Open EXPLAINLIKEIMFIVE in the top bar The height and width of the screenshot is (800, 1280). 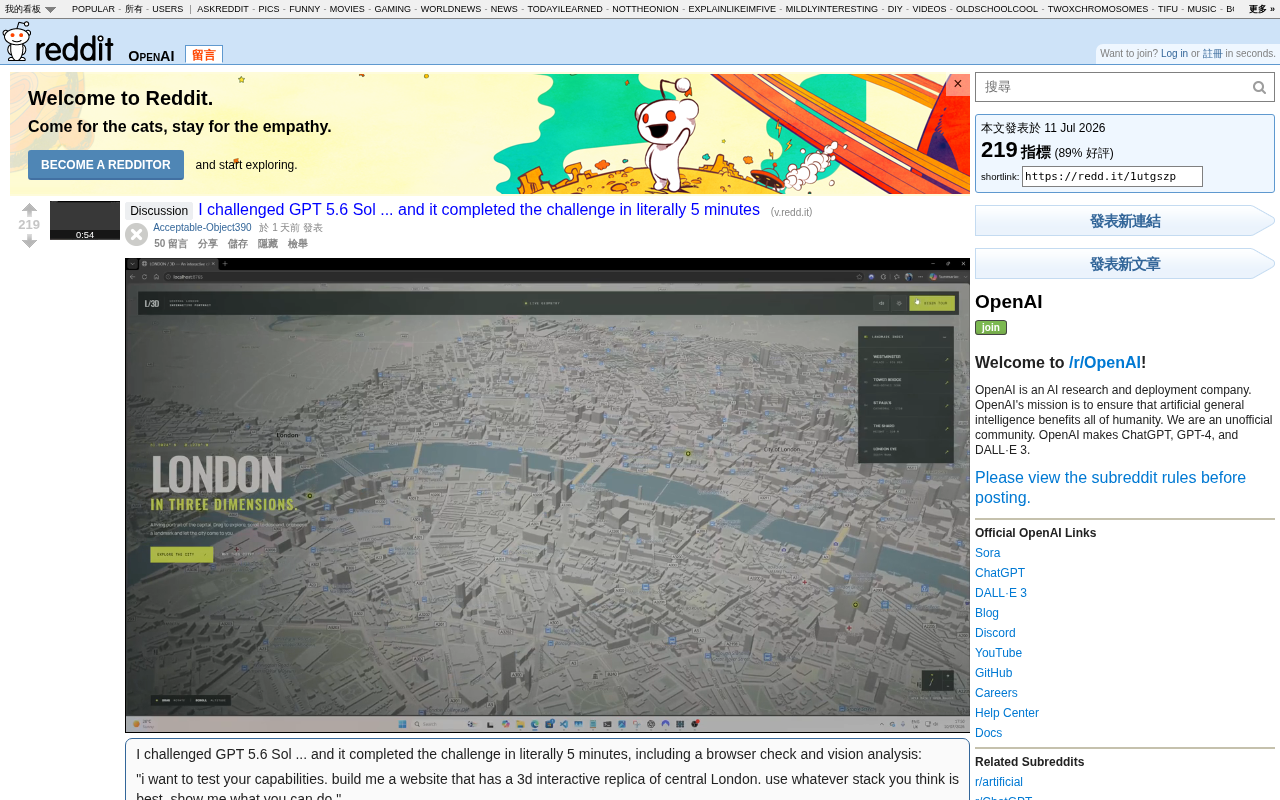tap(732, 9)
